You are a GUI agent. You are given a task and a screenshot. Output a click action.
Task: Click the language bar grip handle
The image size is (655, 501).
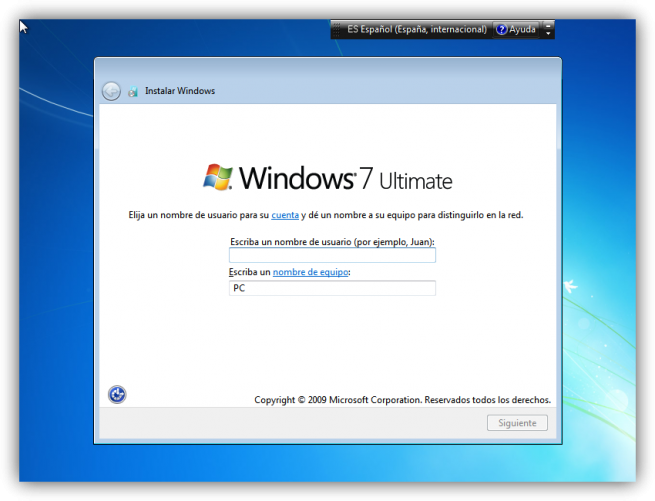pos(336,30)
